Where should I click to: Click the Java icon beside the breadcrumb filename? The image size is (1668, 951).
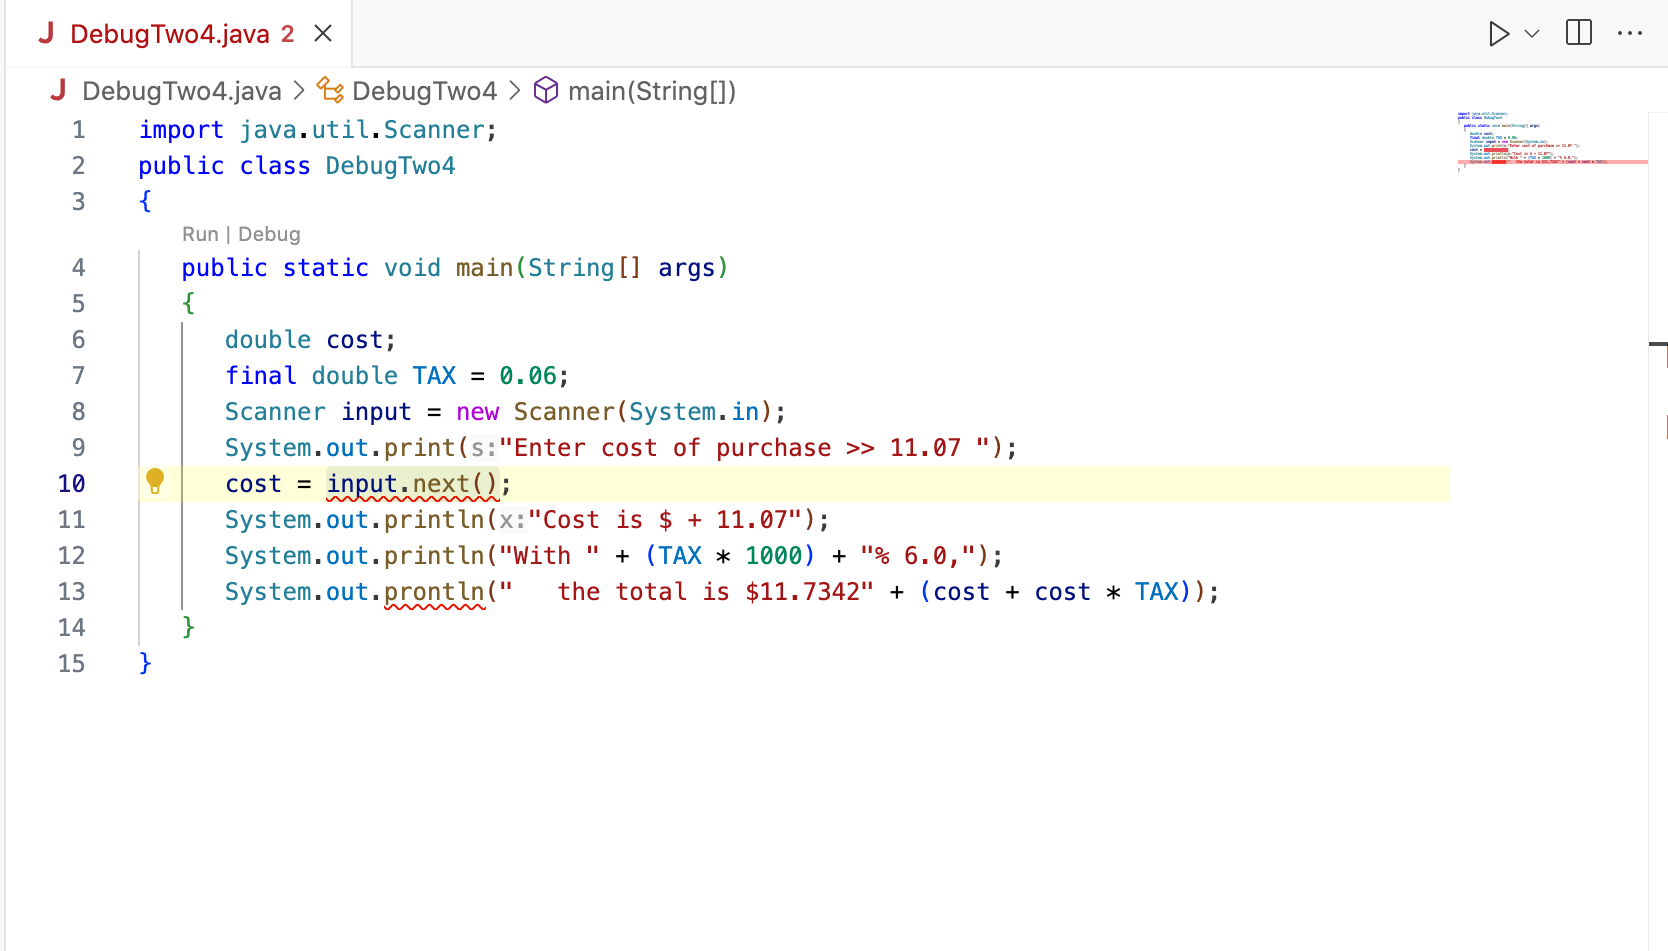(x=57, y=90)
